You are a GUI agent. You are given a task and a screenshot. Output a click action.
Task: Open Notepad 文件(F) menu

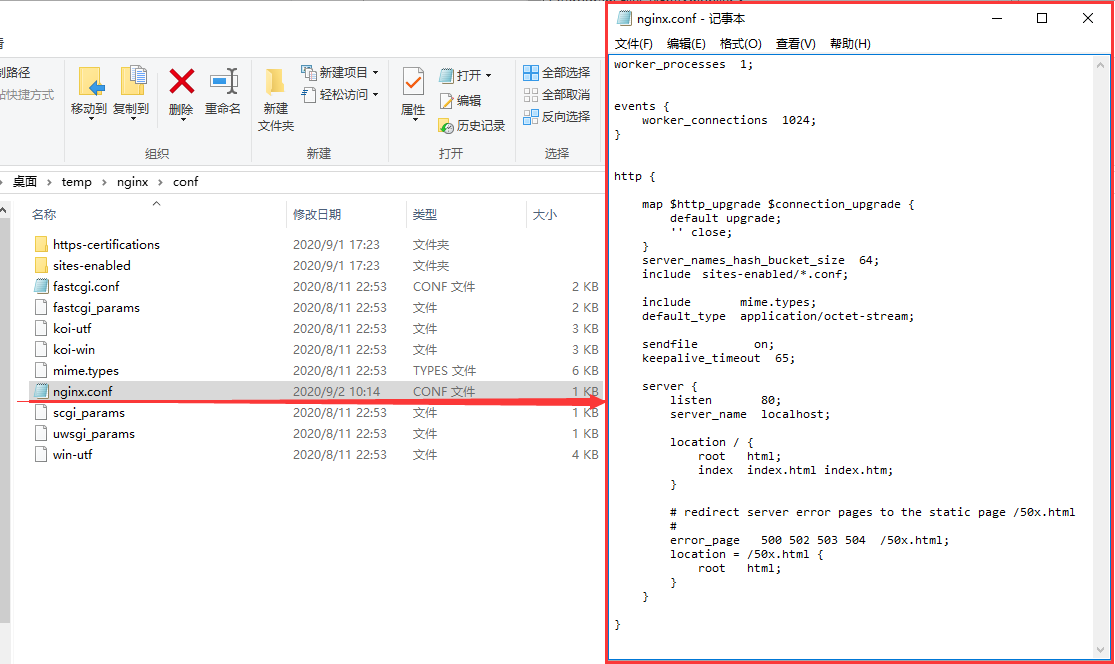pyautogui.click(x=634, y=44)
